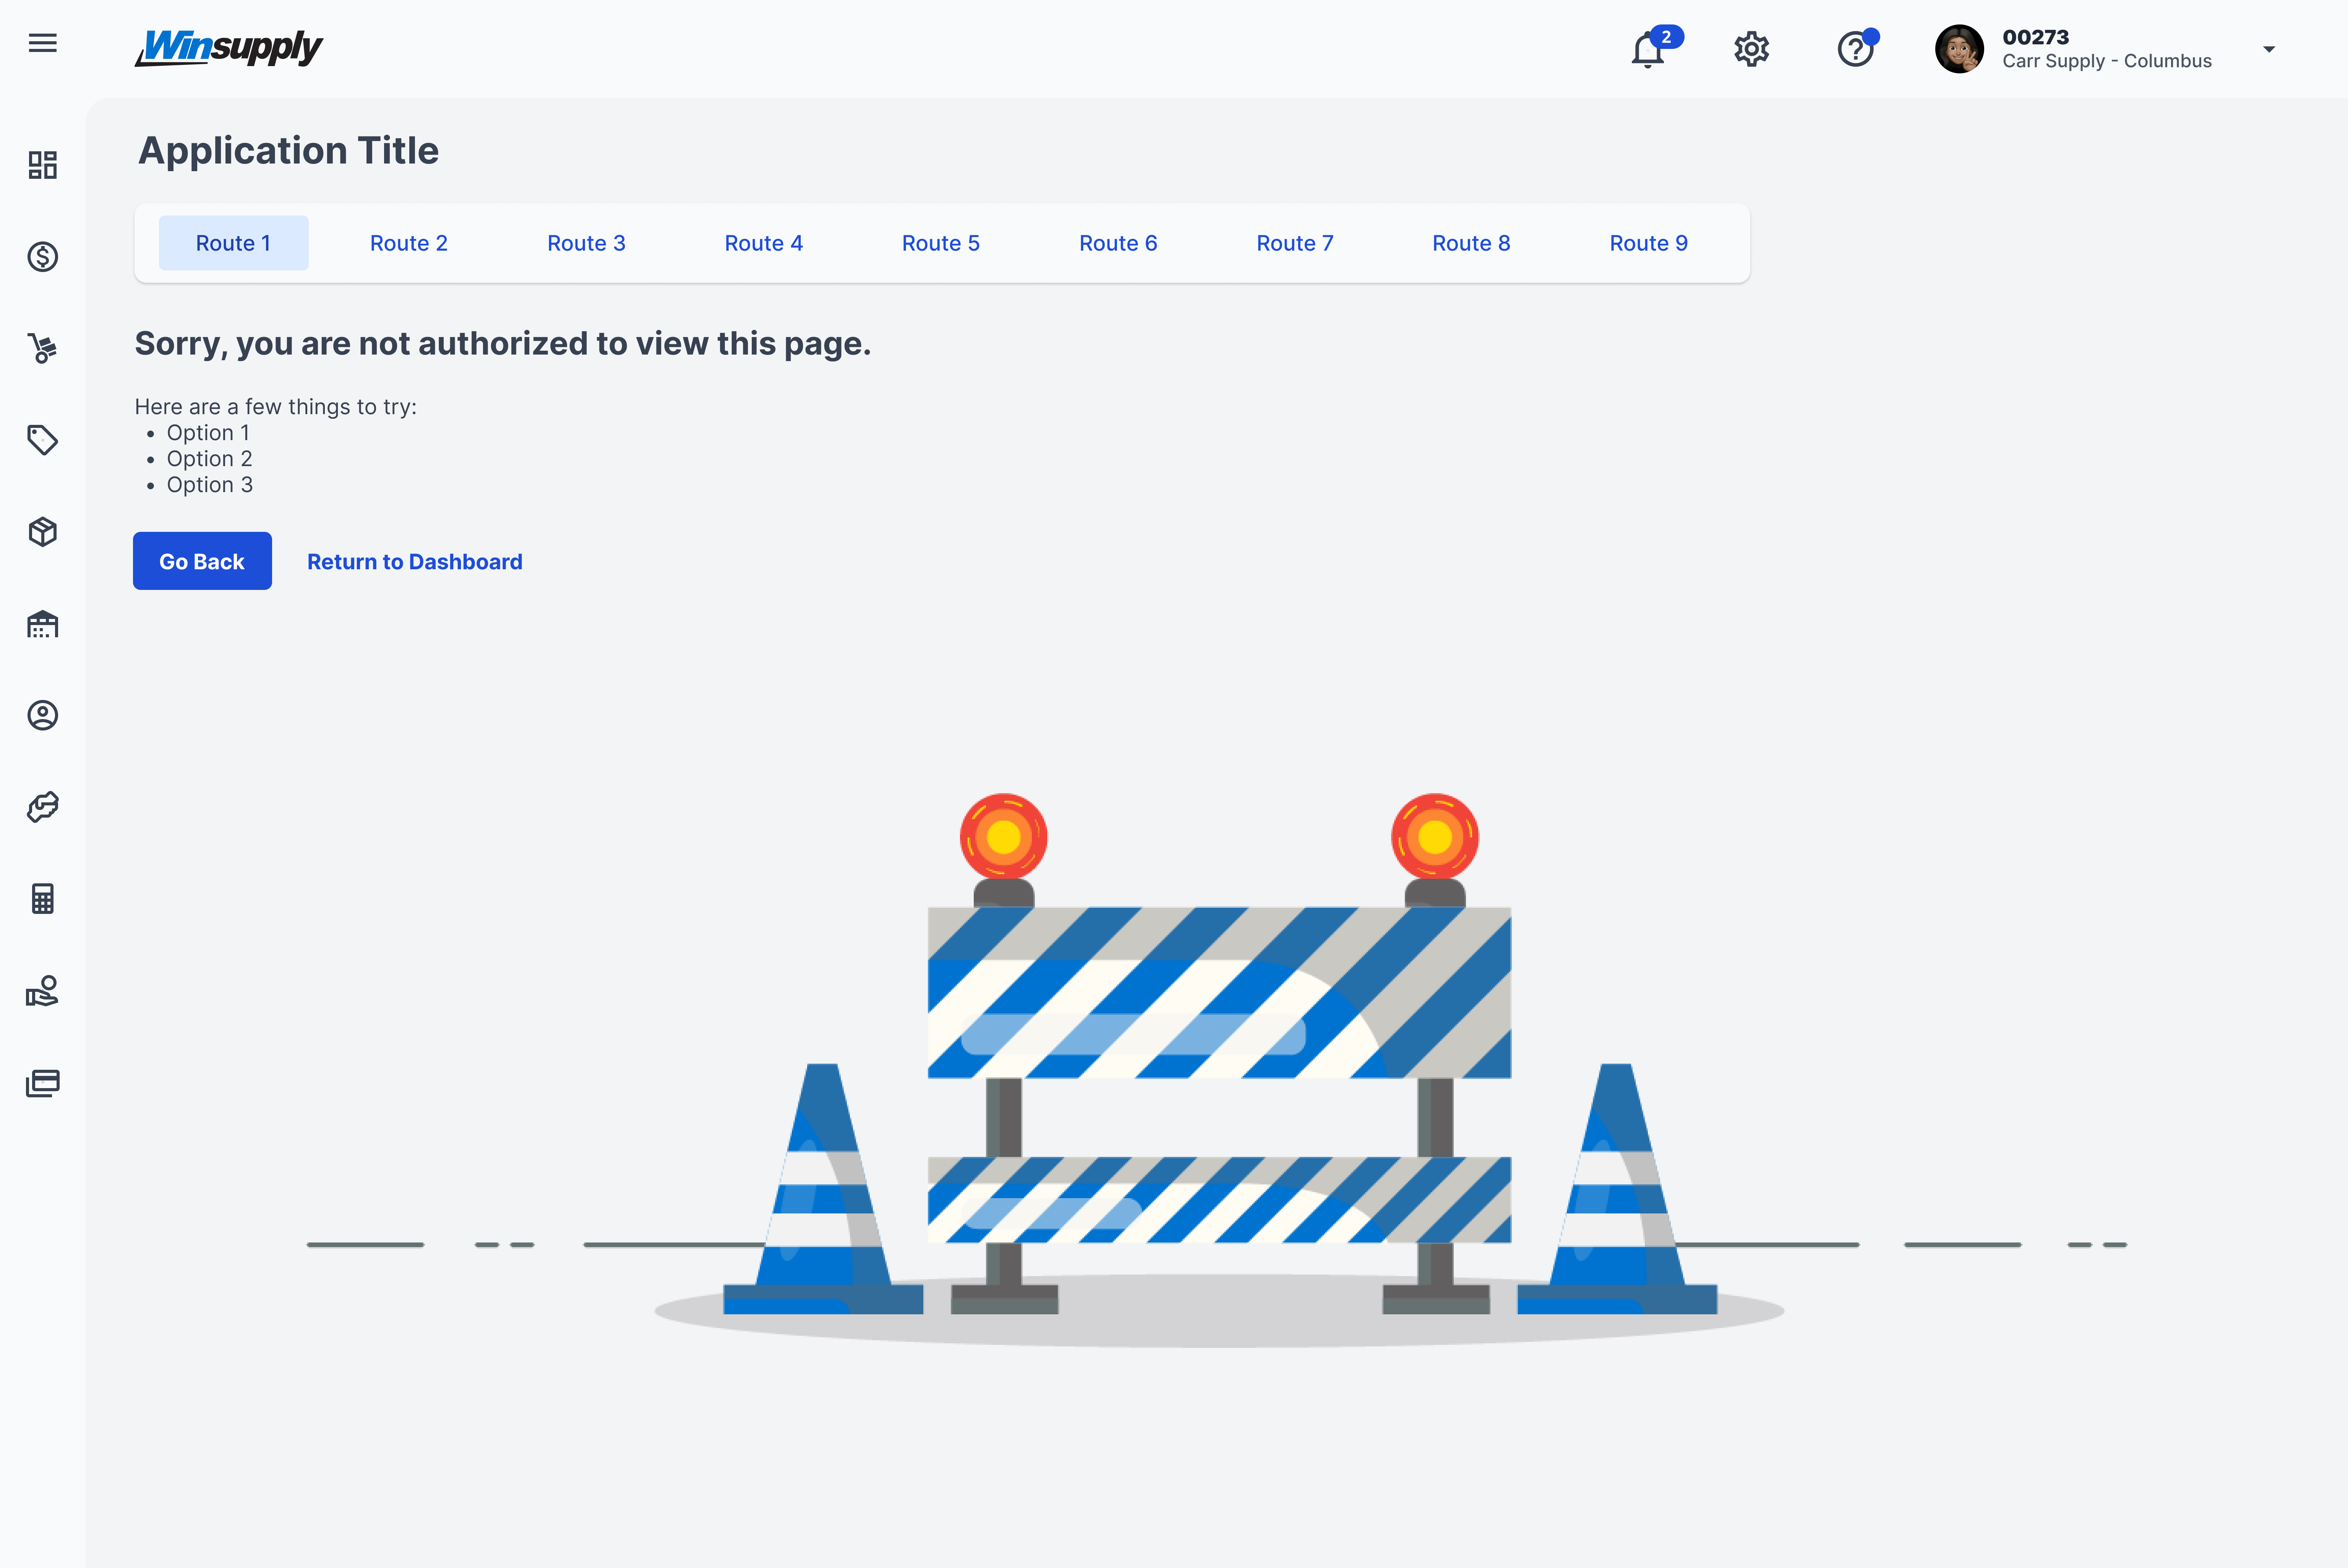The image size is (2348, 1568).
Task: Follow the Return to Dashboard link
Action: click(415, 562)
